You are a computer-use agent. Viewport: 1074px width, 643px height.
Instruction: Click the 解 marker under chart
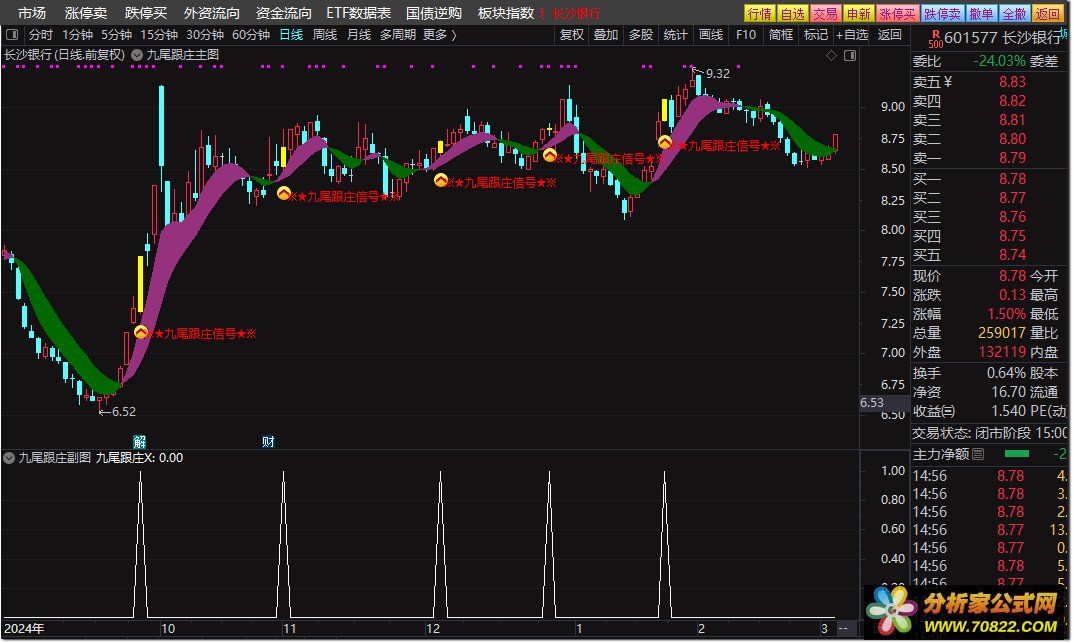click(x=139, y=442)
